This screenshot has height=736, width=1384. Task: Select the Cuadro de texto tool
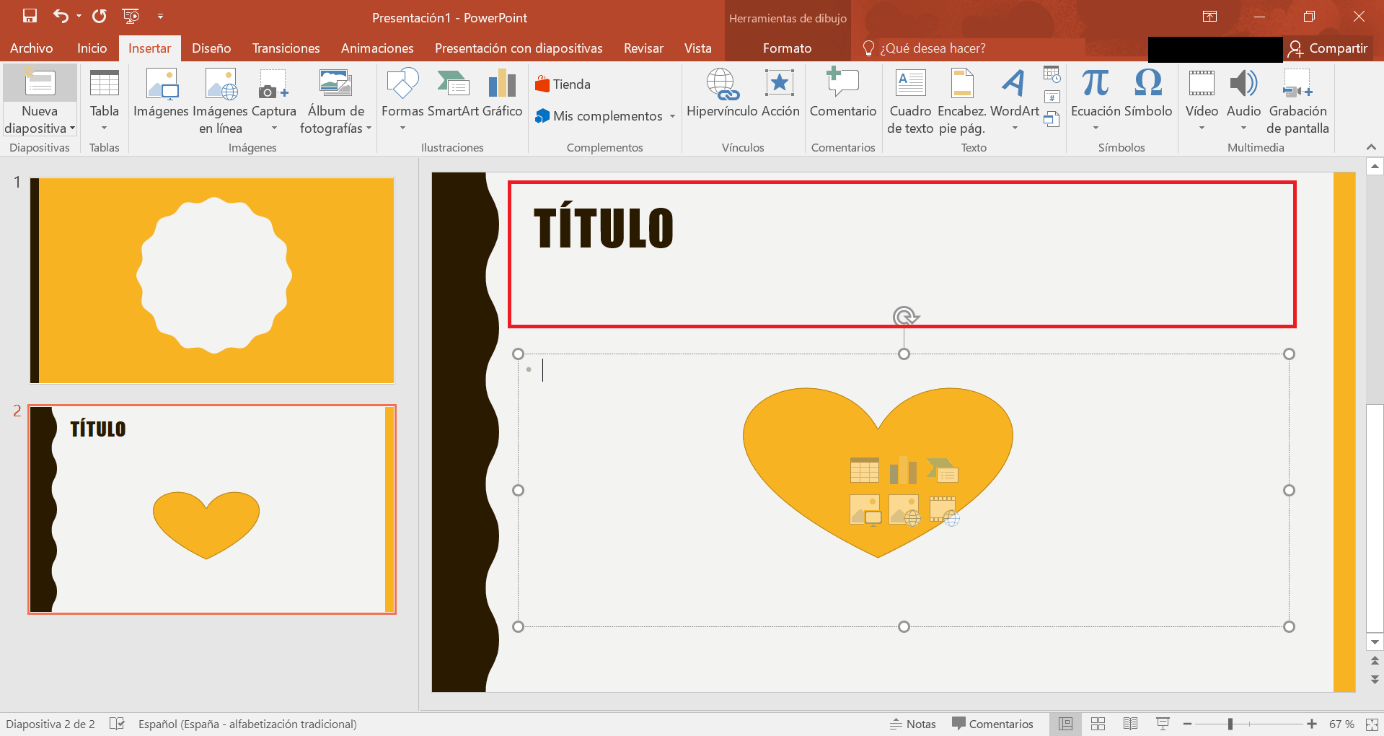910,101
